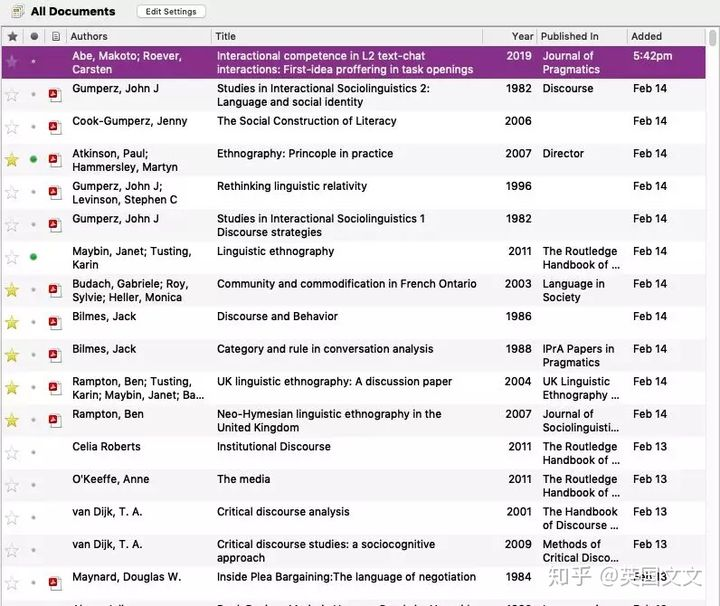Image resolution: width=720 pixels, height=606 pixels.
Task: Sort by the favorites star column header
Action: [x=13, y=36]
